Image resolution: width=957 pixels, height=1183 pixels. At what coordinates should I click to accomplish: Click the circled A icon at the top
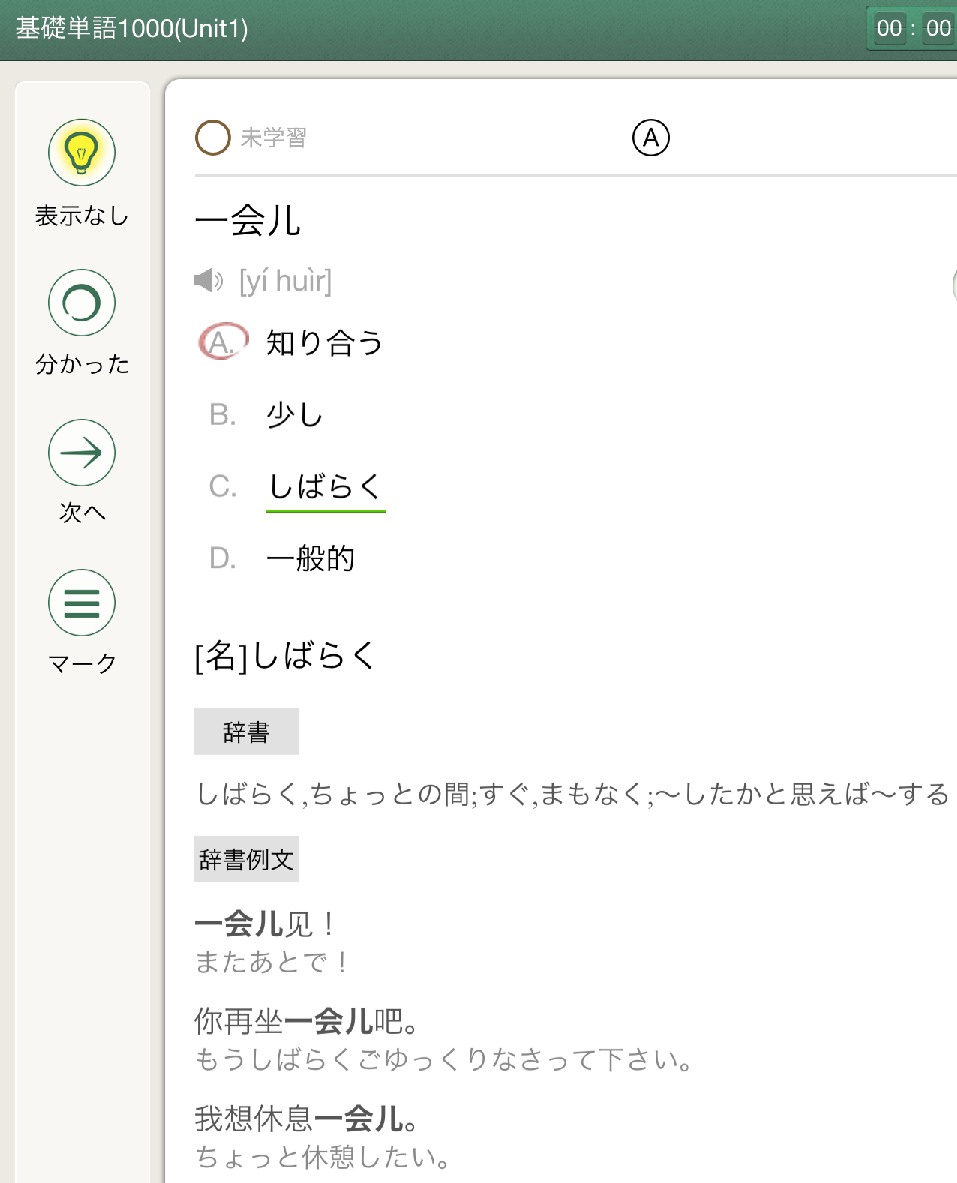651,138
